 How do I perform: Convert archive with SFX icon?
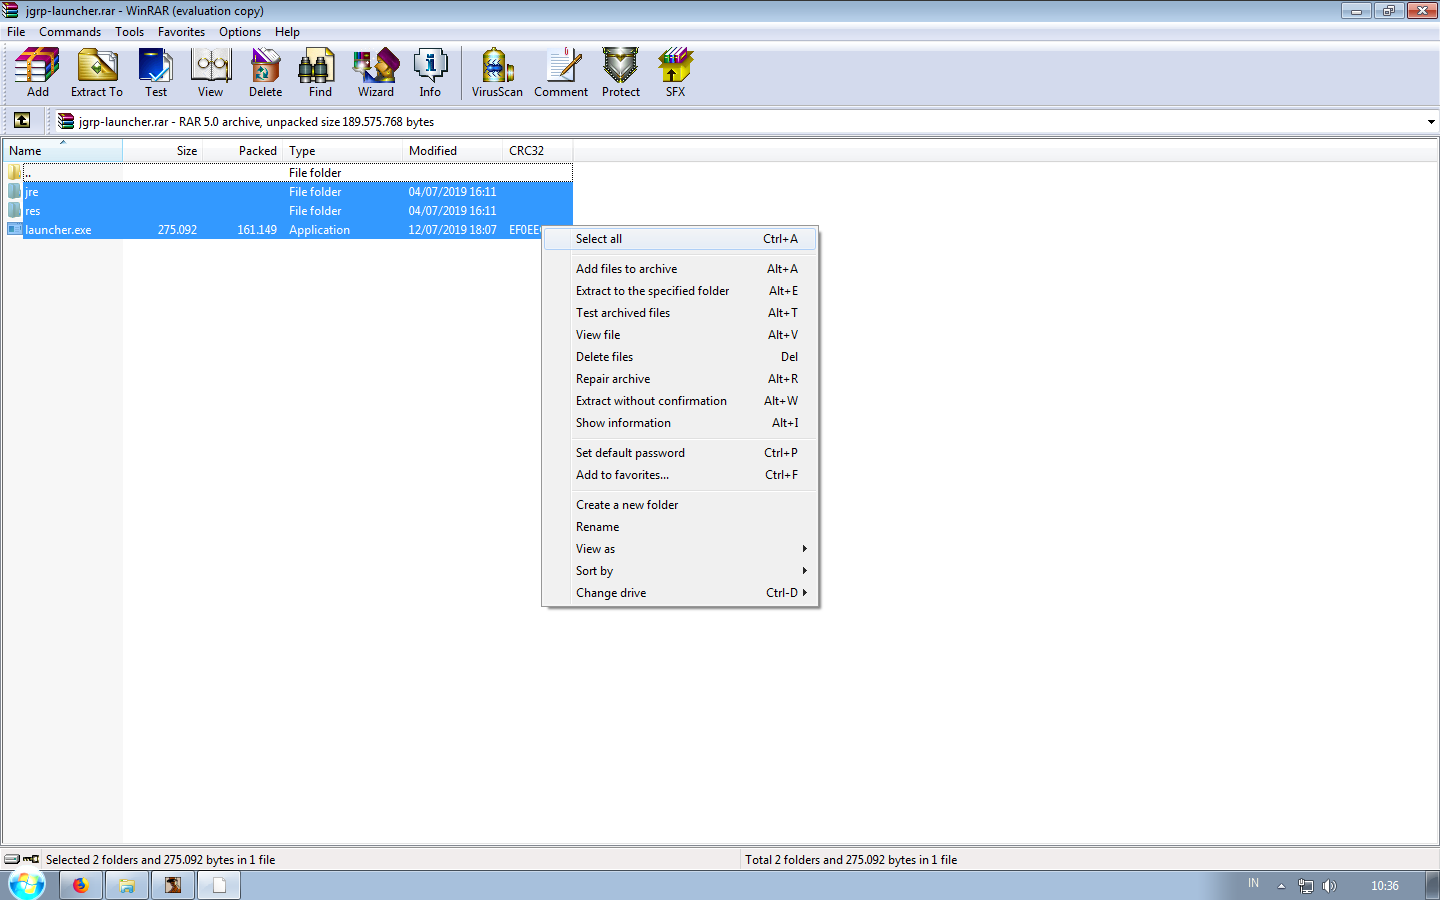tap(676, 73)
